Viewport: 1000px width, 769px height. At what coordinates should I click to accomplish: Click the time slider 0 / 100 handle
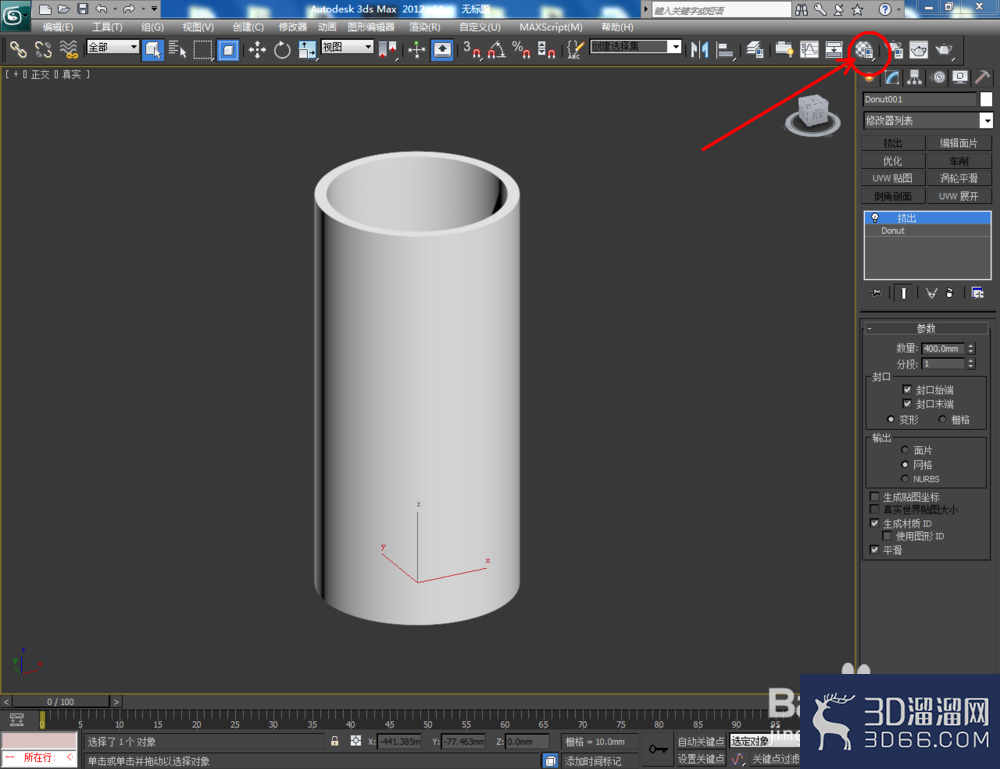point(61,701)
